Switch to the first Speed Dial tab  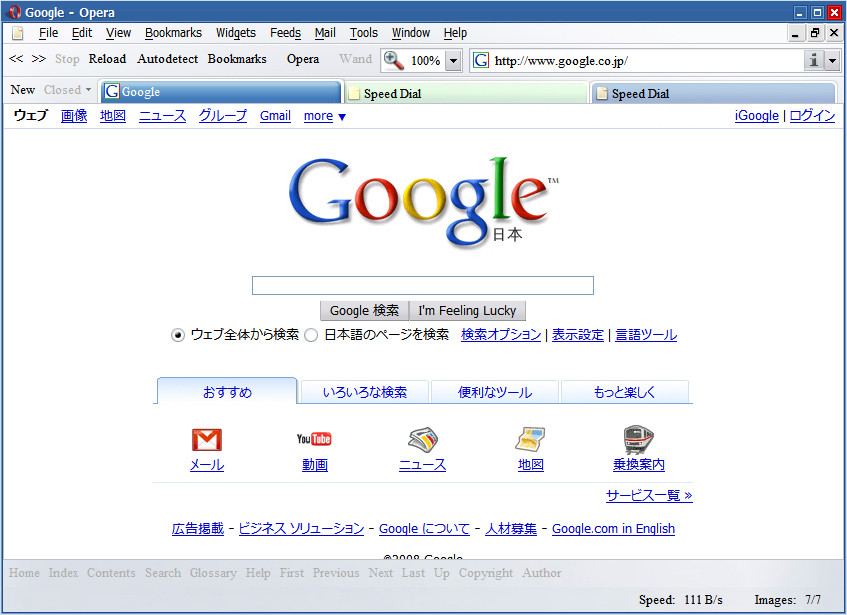pyautogui.click(x=467, y=93)
